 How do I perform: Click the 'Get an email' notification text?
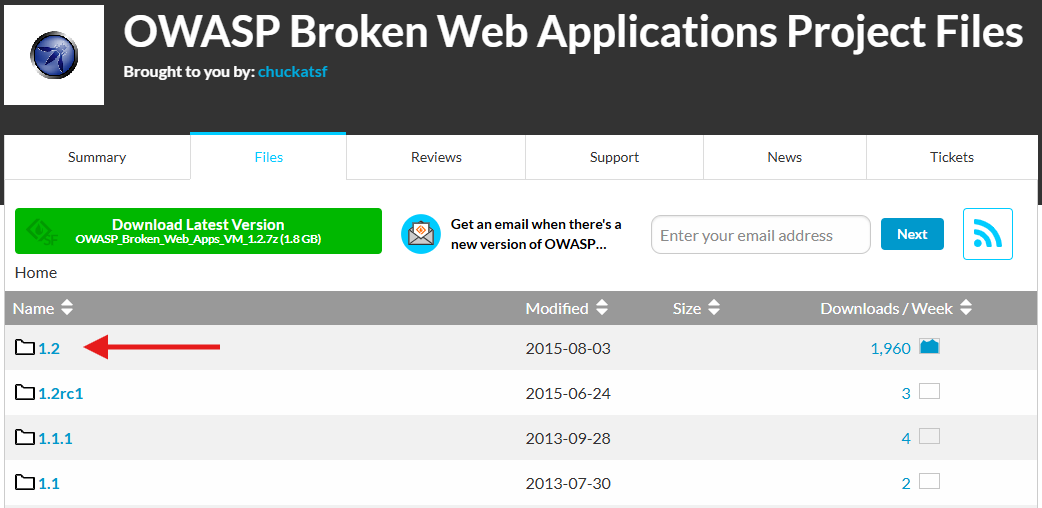point(536,234)
